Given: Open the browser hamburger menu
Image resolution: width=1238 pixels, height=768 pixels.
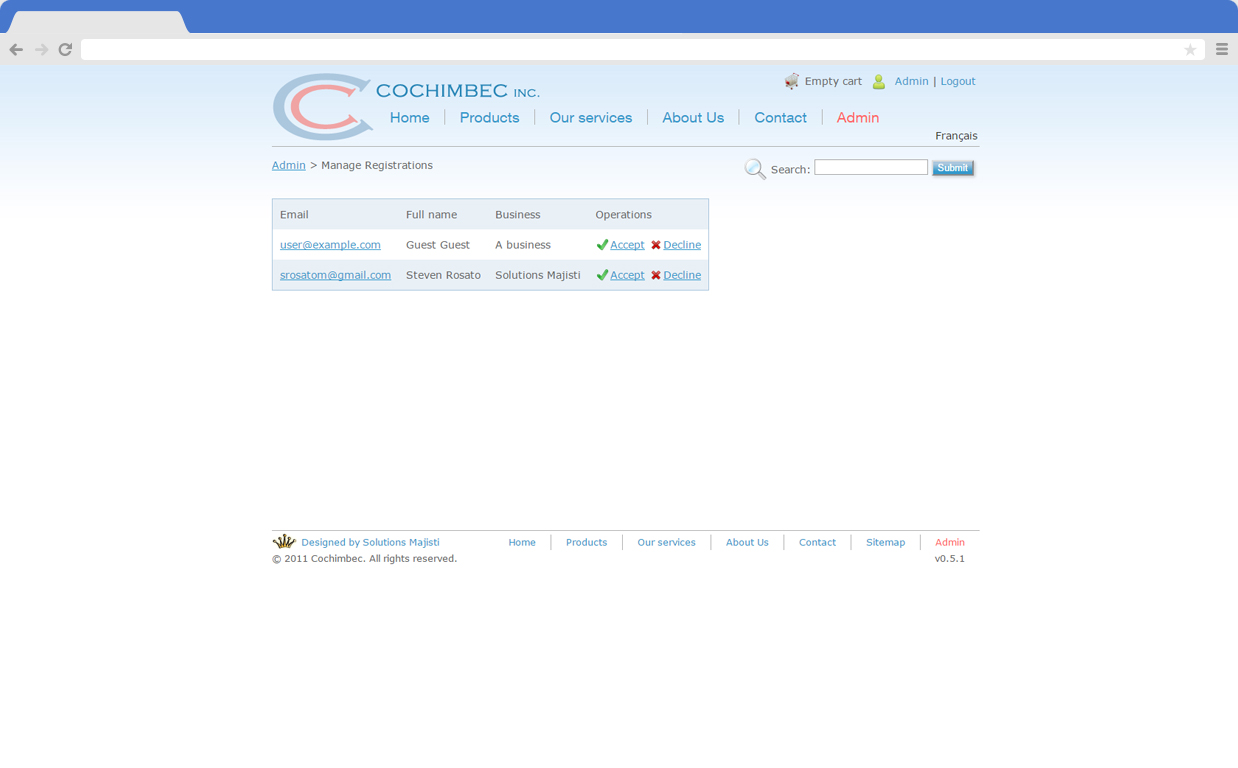Looking at the screenshot, I should pos(1221,48).
